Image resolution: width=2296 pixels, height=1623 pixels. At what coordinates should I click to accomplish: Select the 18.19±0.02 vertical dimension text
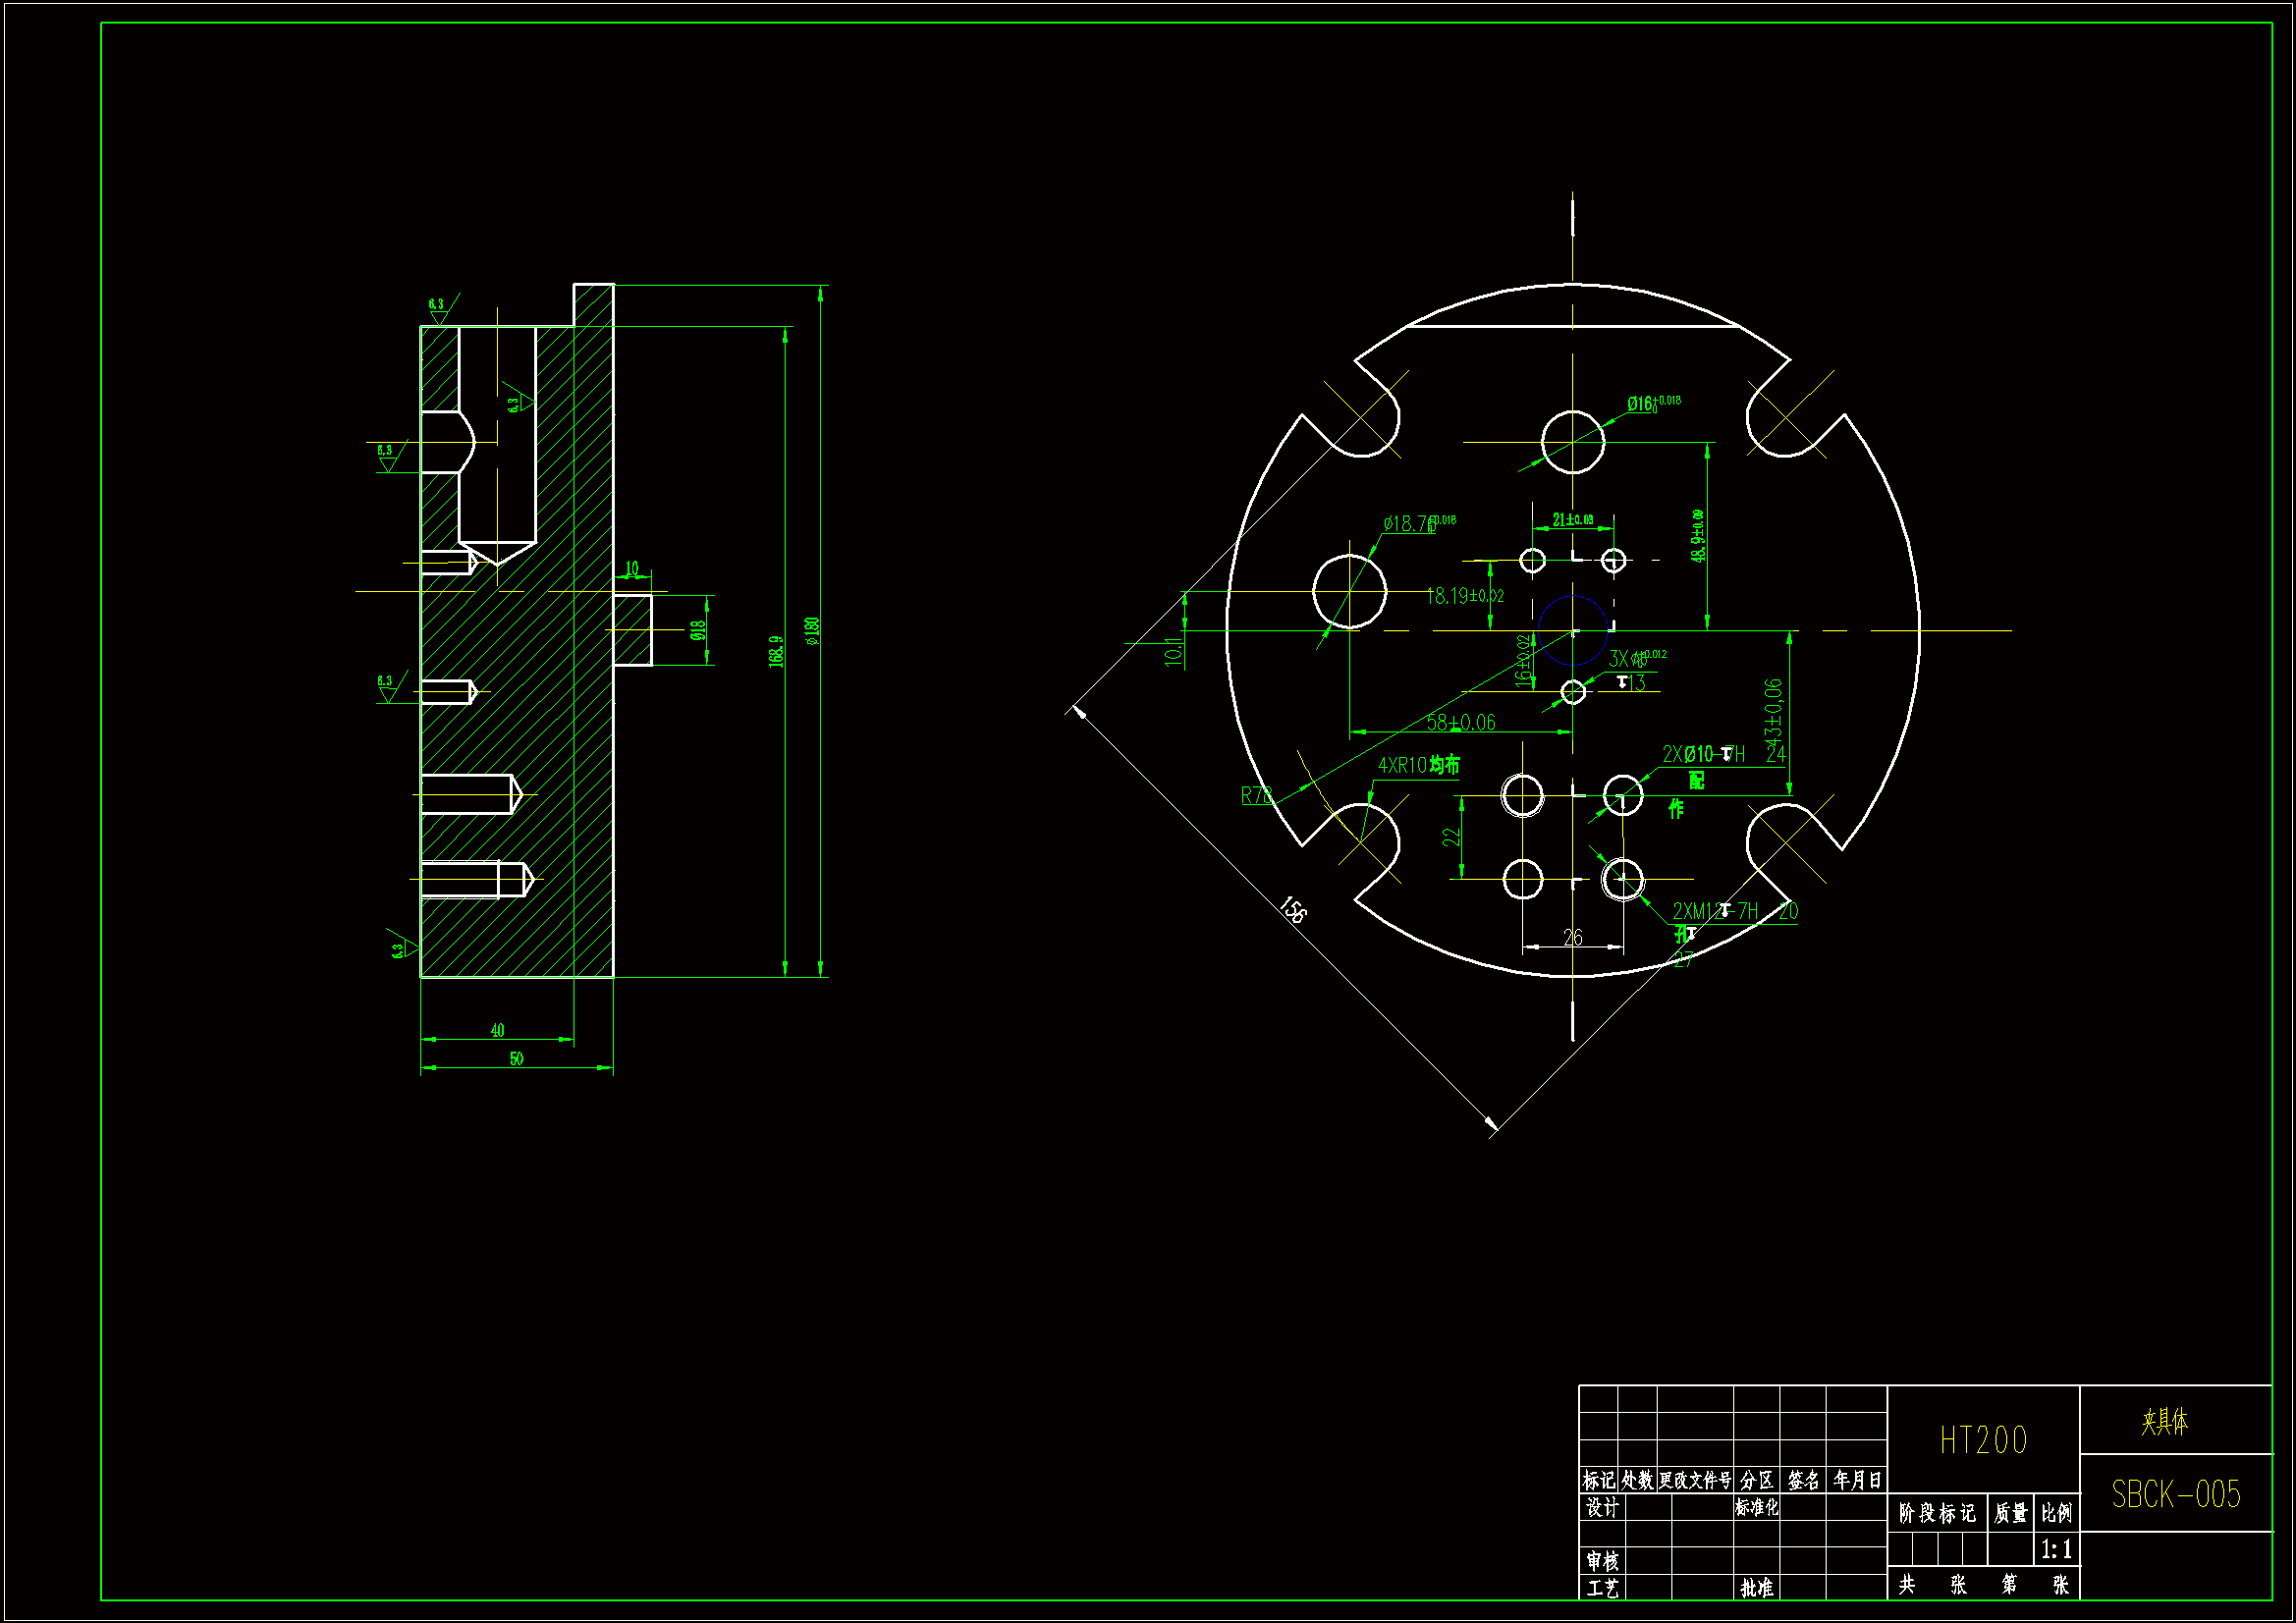pyautogui.click(x=1465, y=596)
